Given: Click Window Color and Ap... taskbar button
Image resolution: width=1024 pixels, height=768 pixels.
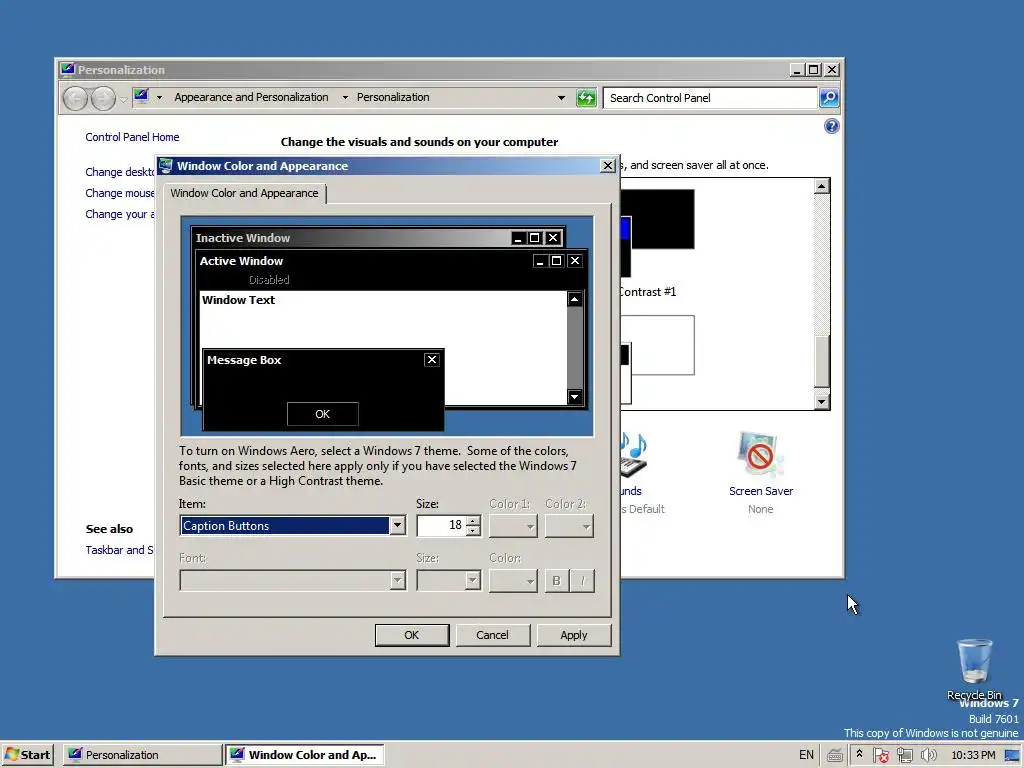Looking at the screenshot, I should pos(304,755).
